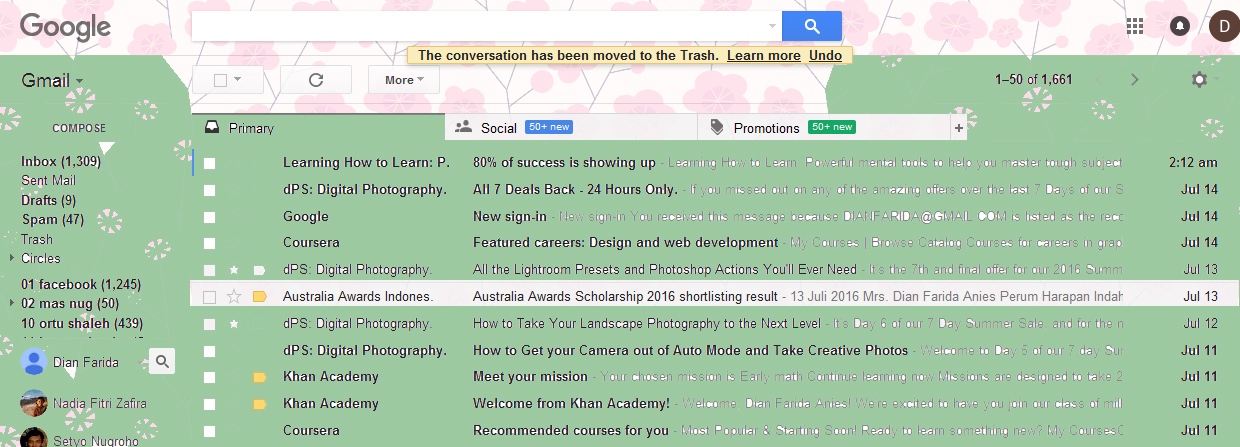This screenshot has width=1240, height=447.
Task: Click the COMPOSE button
Action: click(79, 128)
